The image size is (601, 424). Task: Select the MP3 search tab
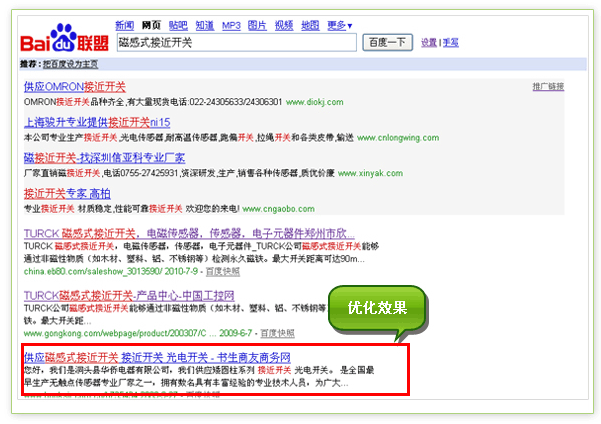[231, 24]
